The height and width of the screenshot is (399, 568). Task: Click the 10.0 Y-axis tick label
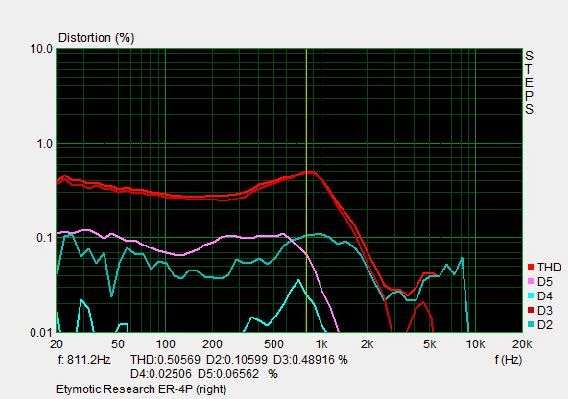[41, 49]
